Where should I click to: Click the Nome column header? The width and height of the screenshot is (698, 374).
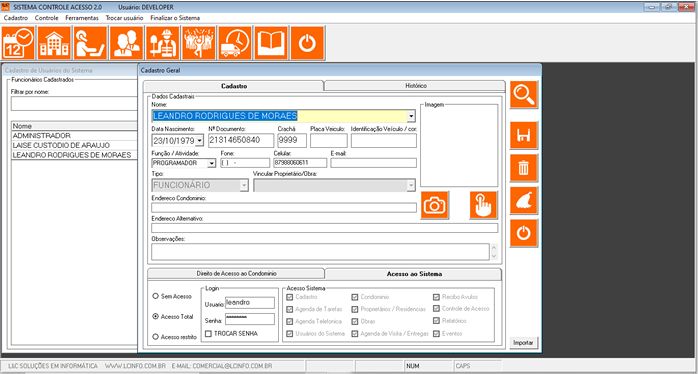coord(74,126)
